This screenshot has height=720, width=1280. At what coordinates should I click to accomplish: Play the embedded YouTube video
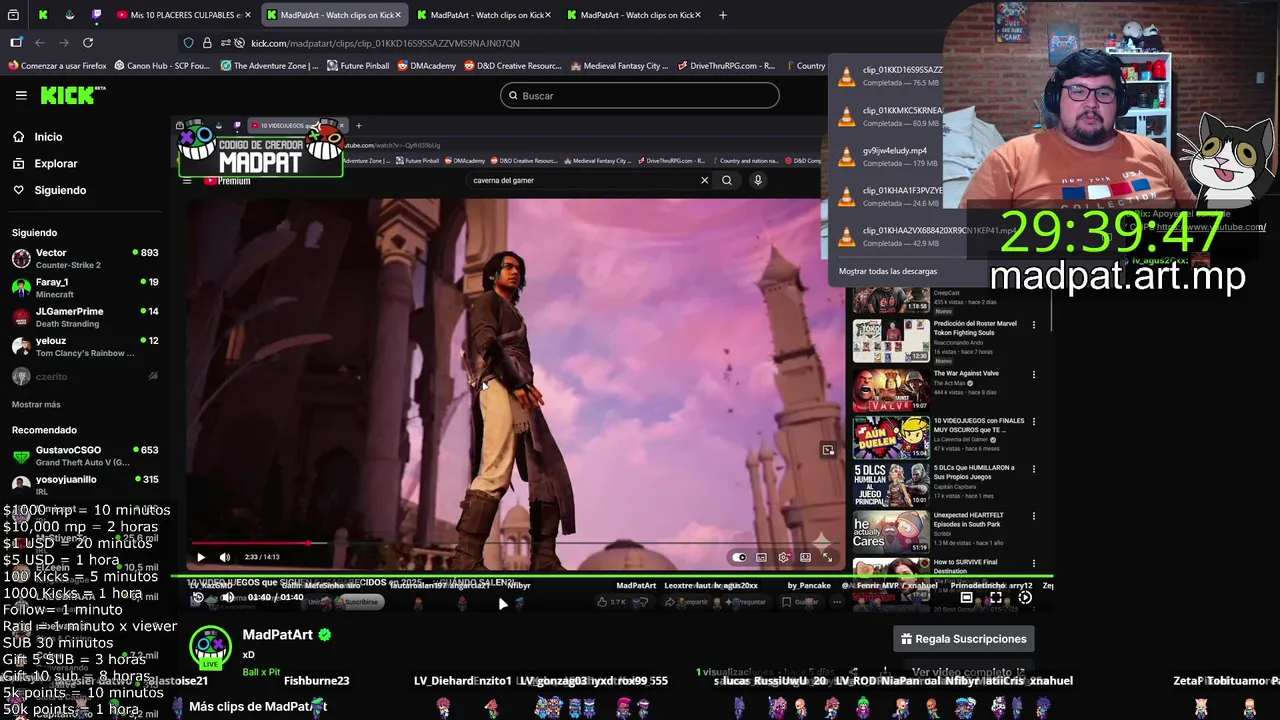[x=201, y=557]
